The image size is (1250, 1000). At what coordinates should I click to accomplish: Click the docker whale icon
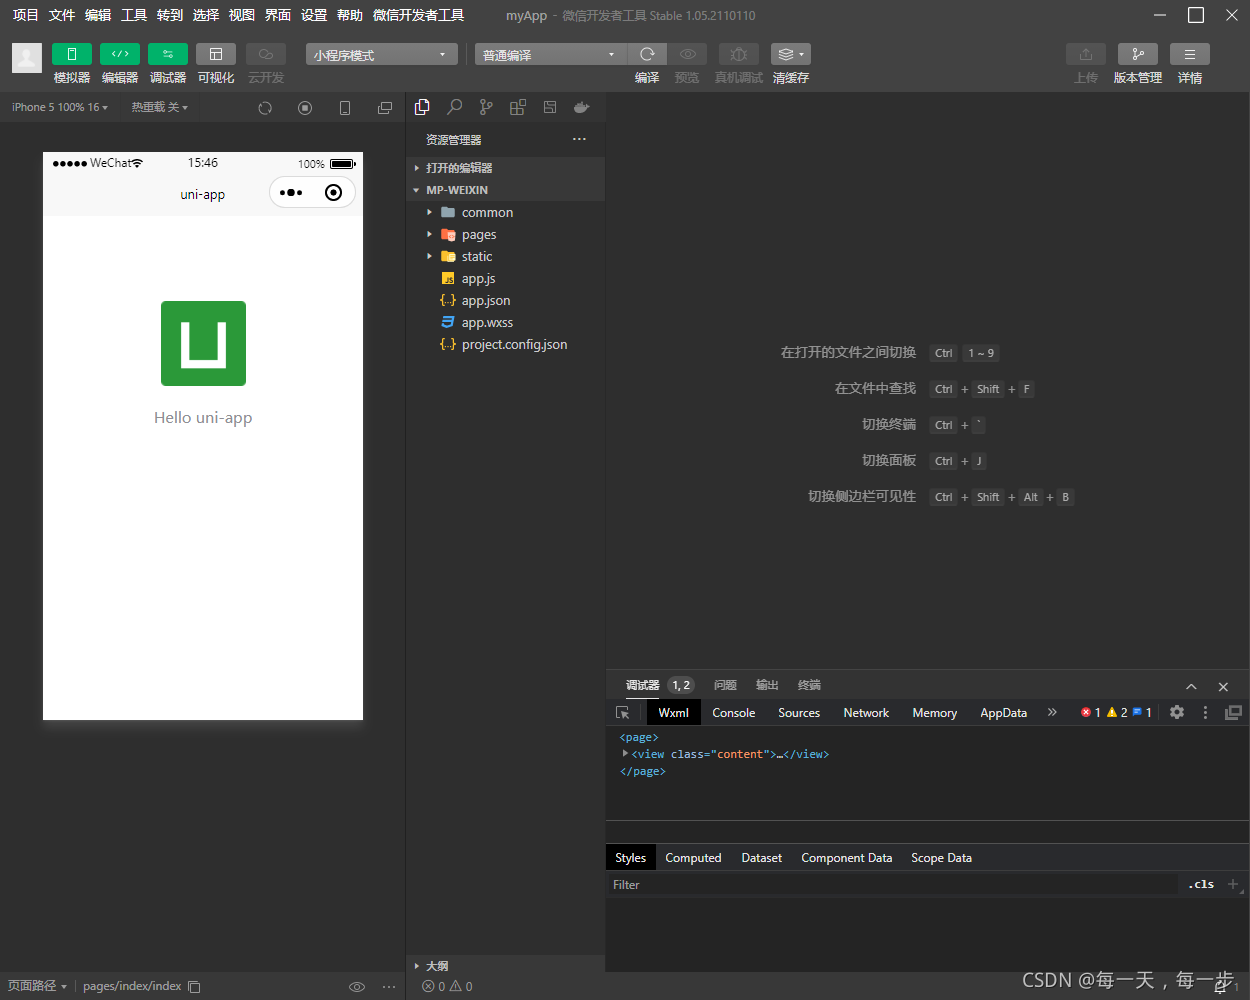click(x=582, y=107)
